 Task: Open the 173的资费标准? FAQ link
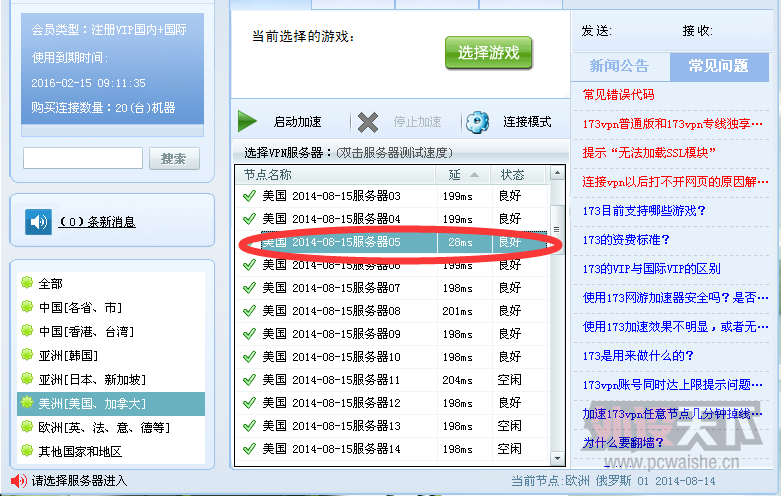click(x=626, y=240)
